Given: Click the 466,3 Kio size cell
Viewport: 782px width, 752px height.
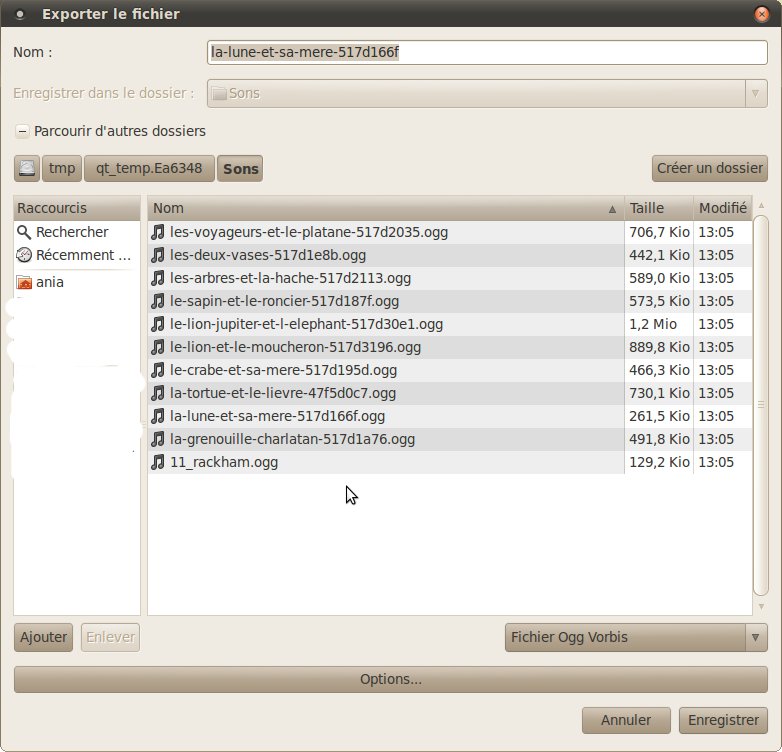Looking at the screenshot, I should (x=659, y=370).
